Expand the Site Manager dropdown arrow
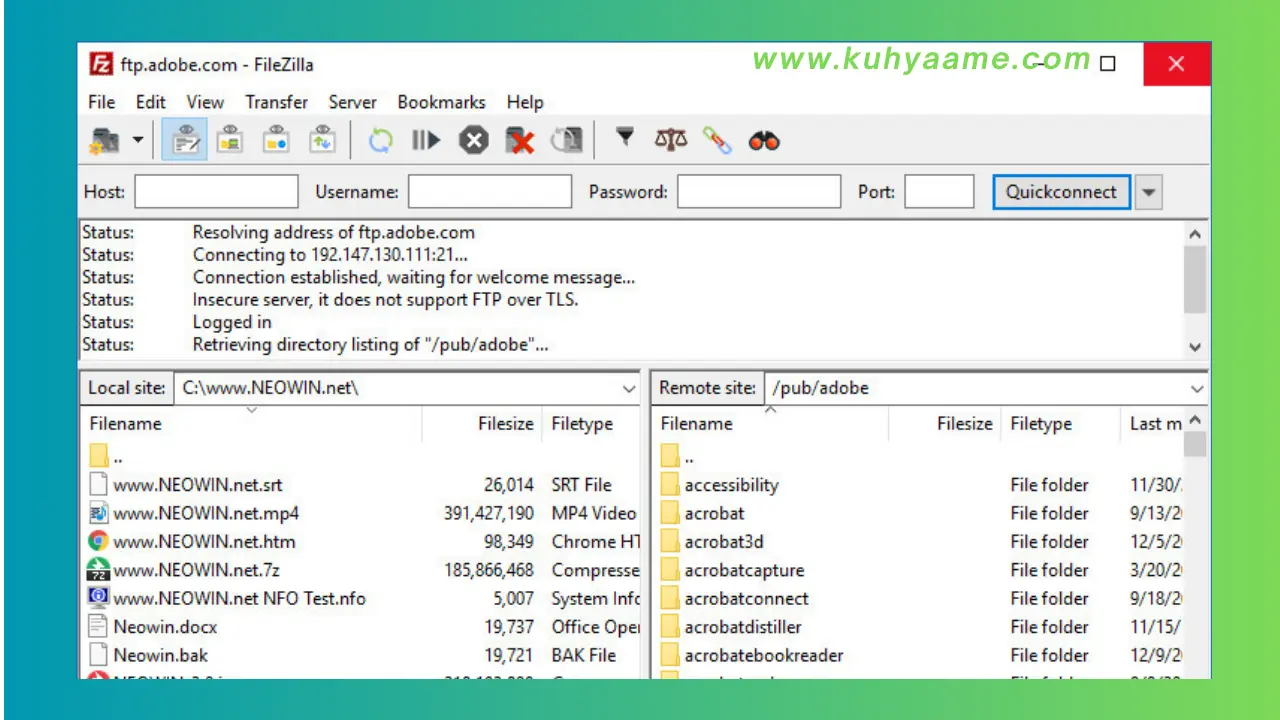This screenshot has width=1280, height=720. point(137,141)
